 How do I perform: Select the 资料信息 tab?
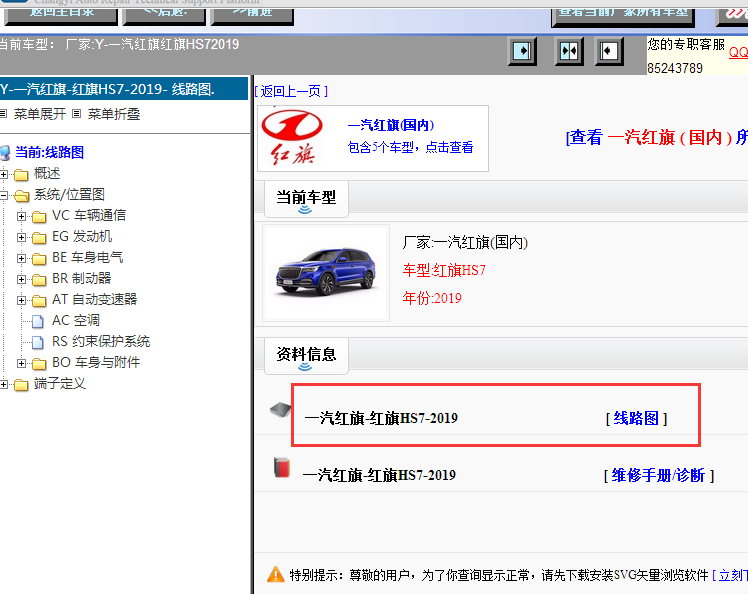click(306, 355)
